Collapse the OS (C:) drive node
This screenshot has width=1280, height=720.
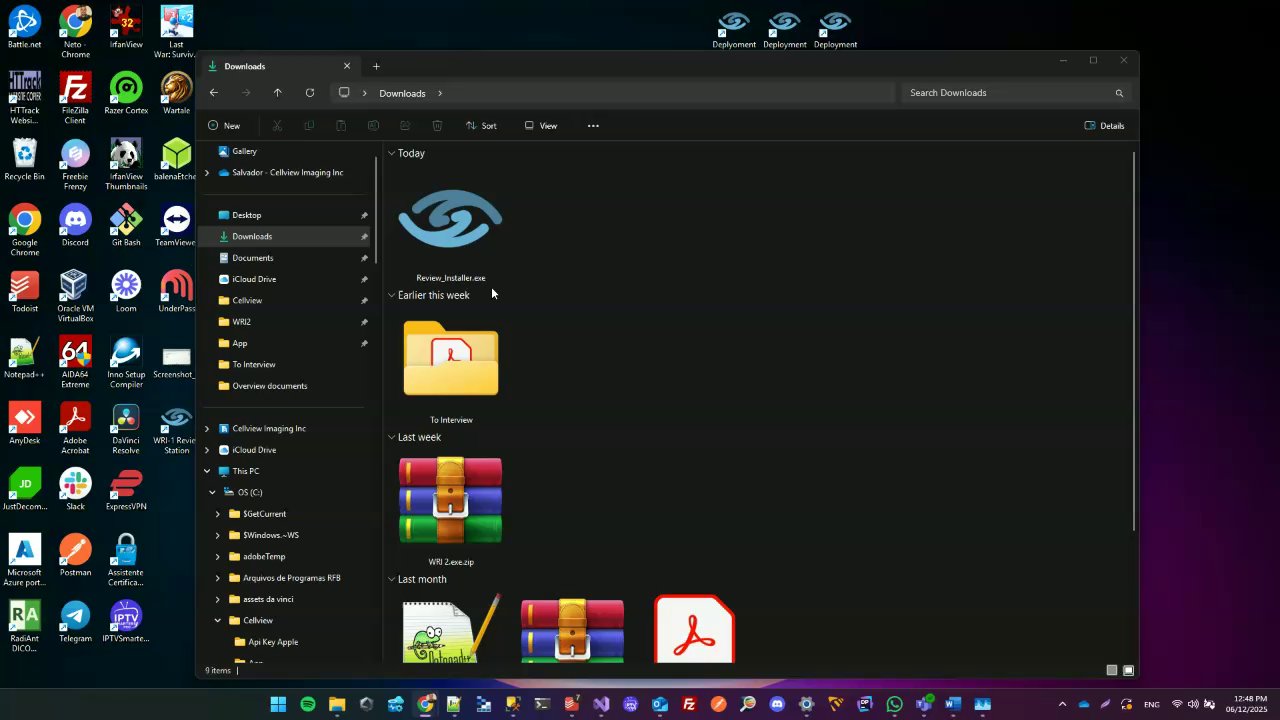pos(213,493)
